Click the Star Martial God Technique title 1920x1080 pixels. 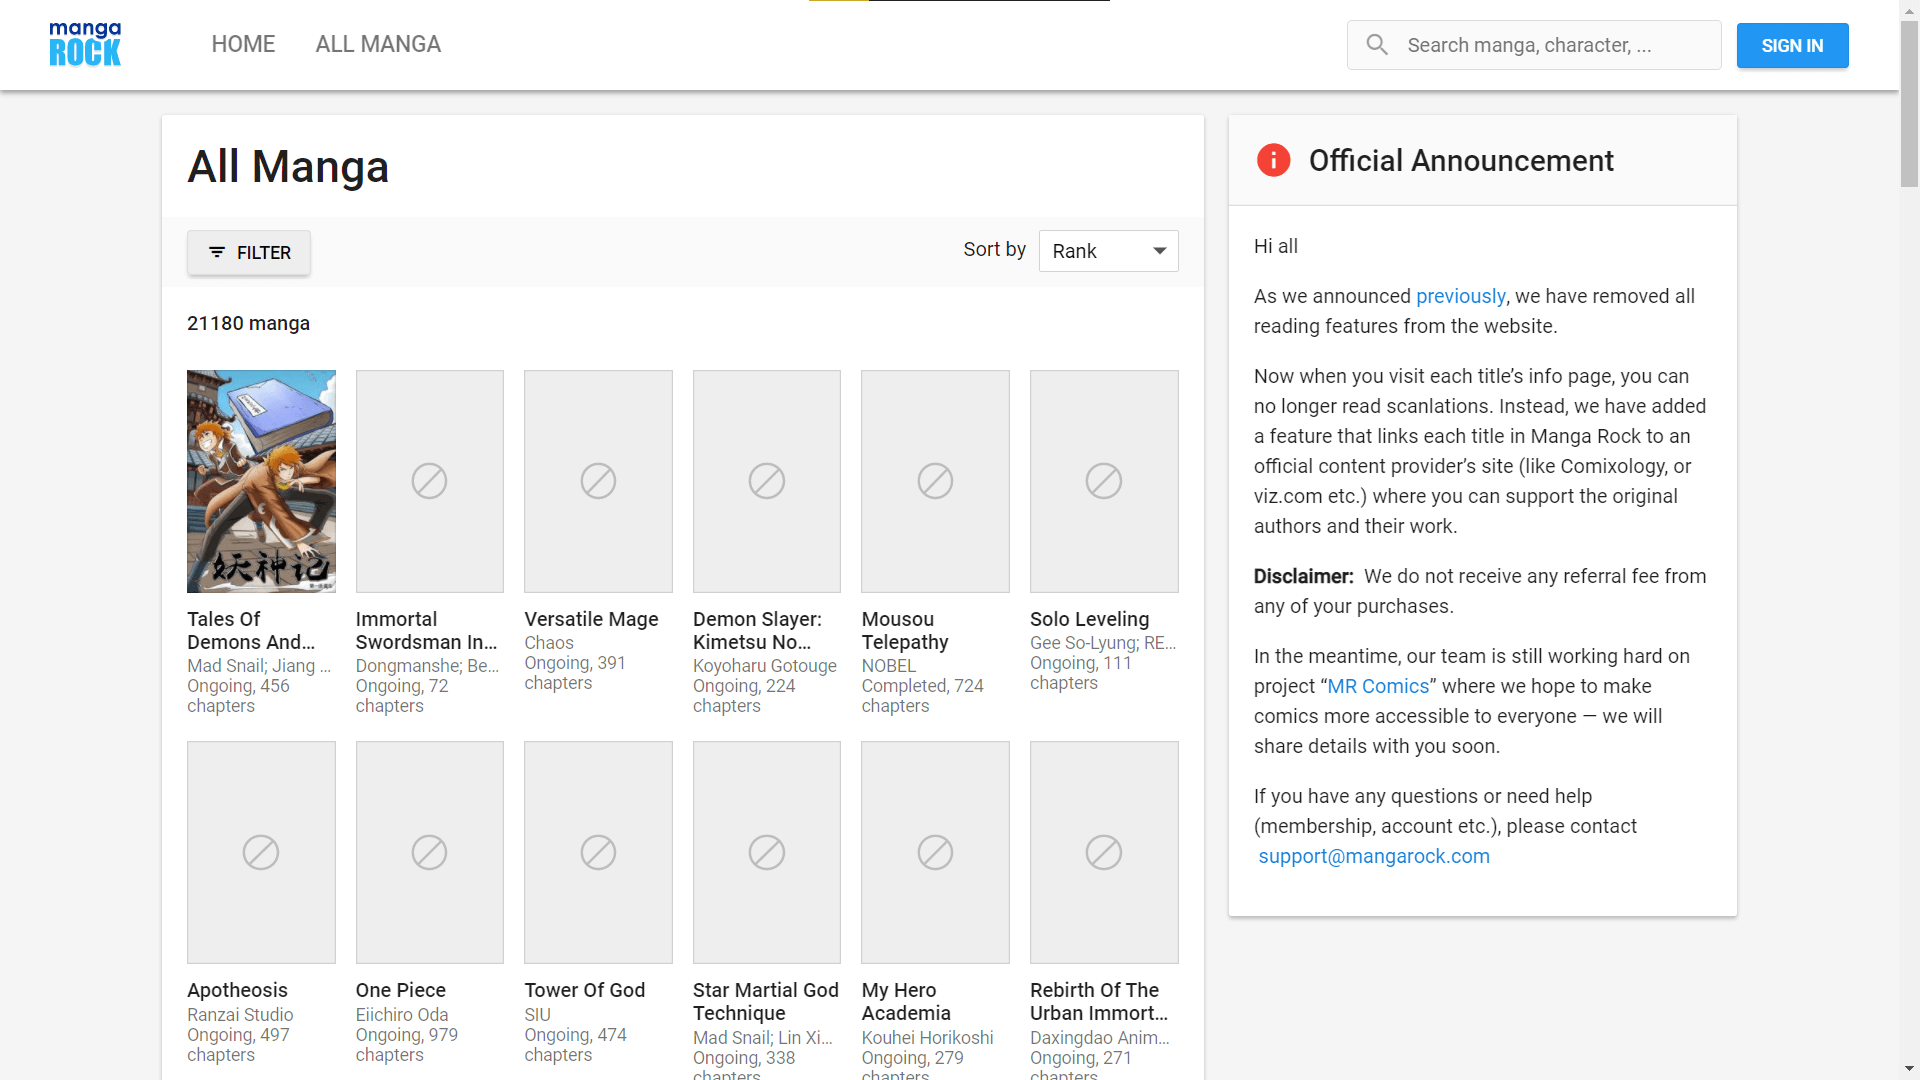tap(766, 1001)
